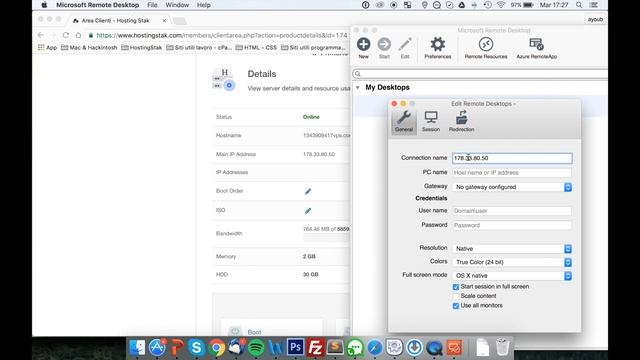This screenshot has width=640, height=360.
Task: Toggle the Use all monitors checkbox
Action: (456, 306)
